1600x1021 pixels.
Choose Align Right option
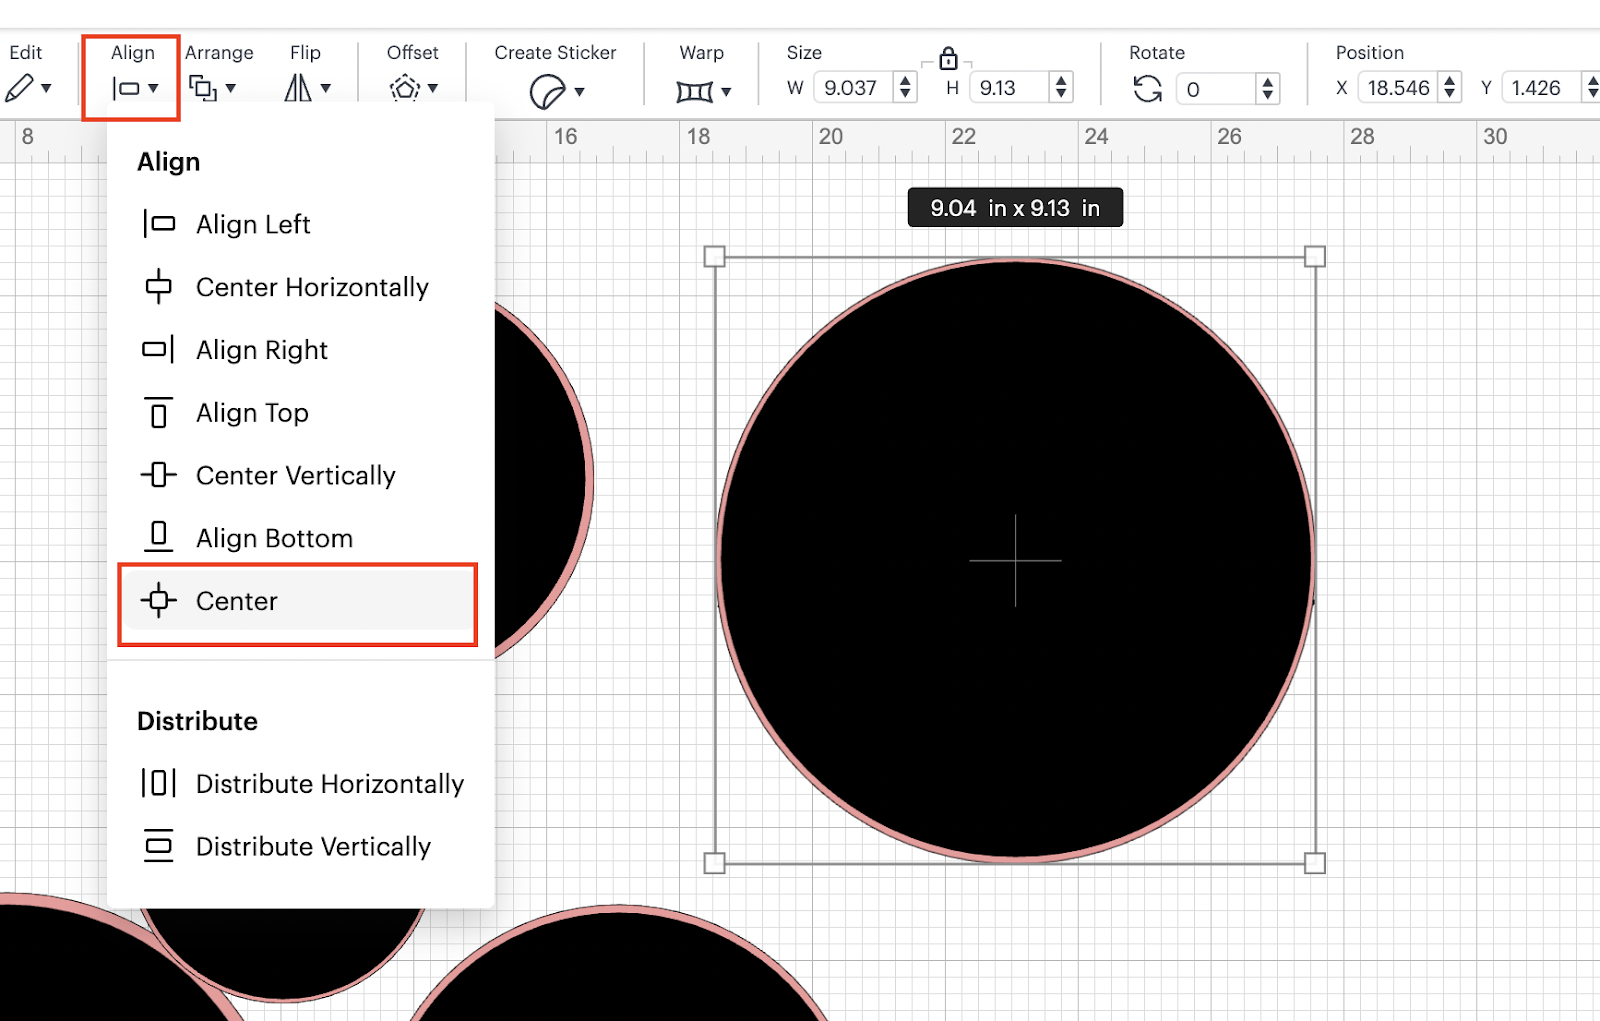point(300,350)
